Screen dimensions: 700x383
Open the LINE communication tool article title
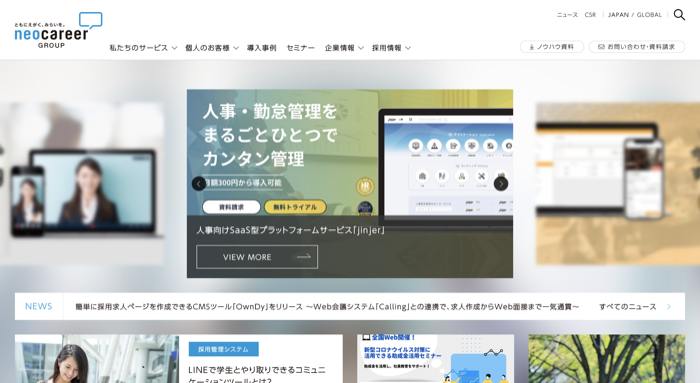click(x=257, y=375)
